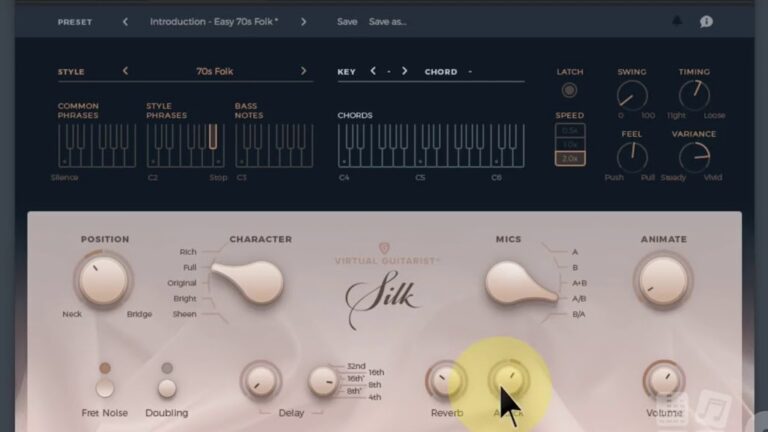
Task: Select Full character setting
Action: click(190, 267)
